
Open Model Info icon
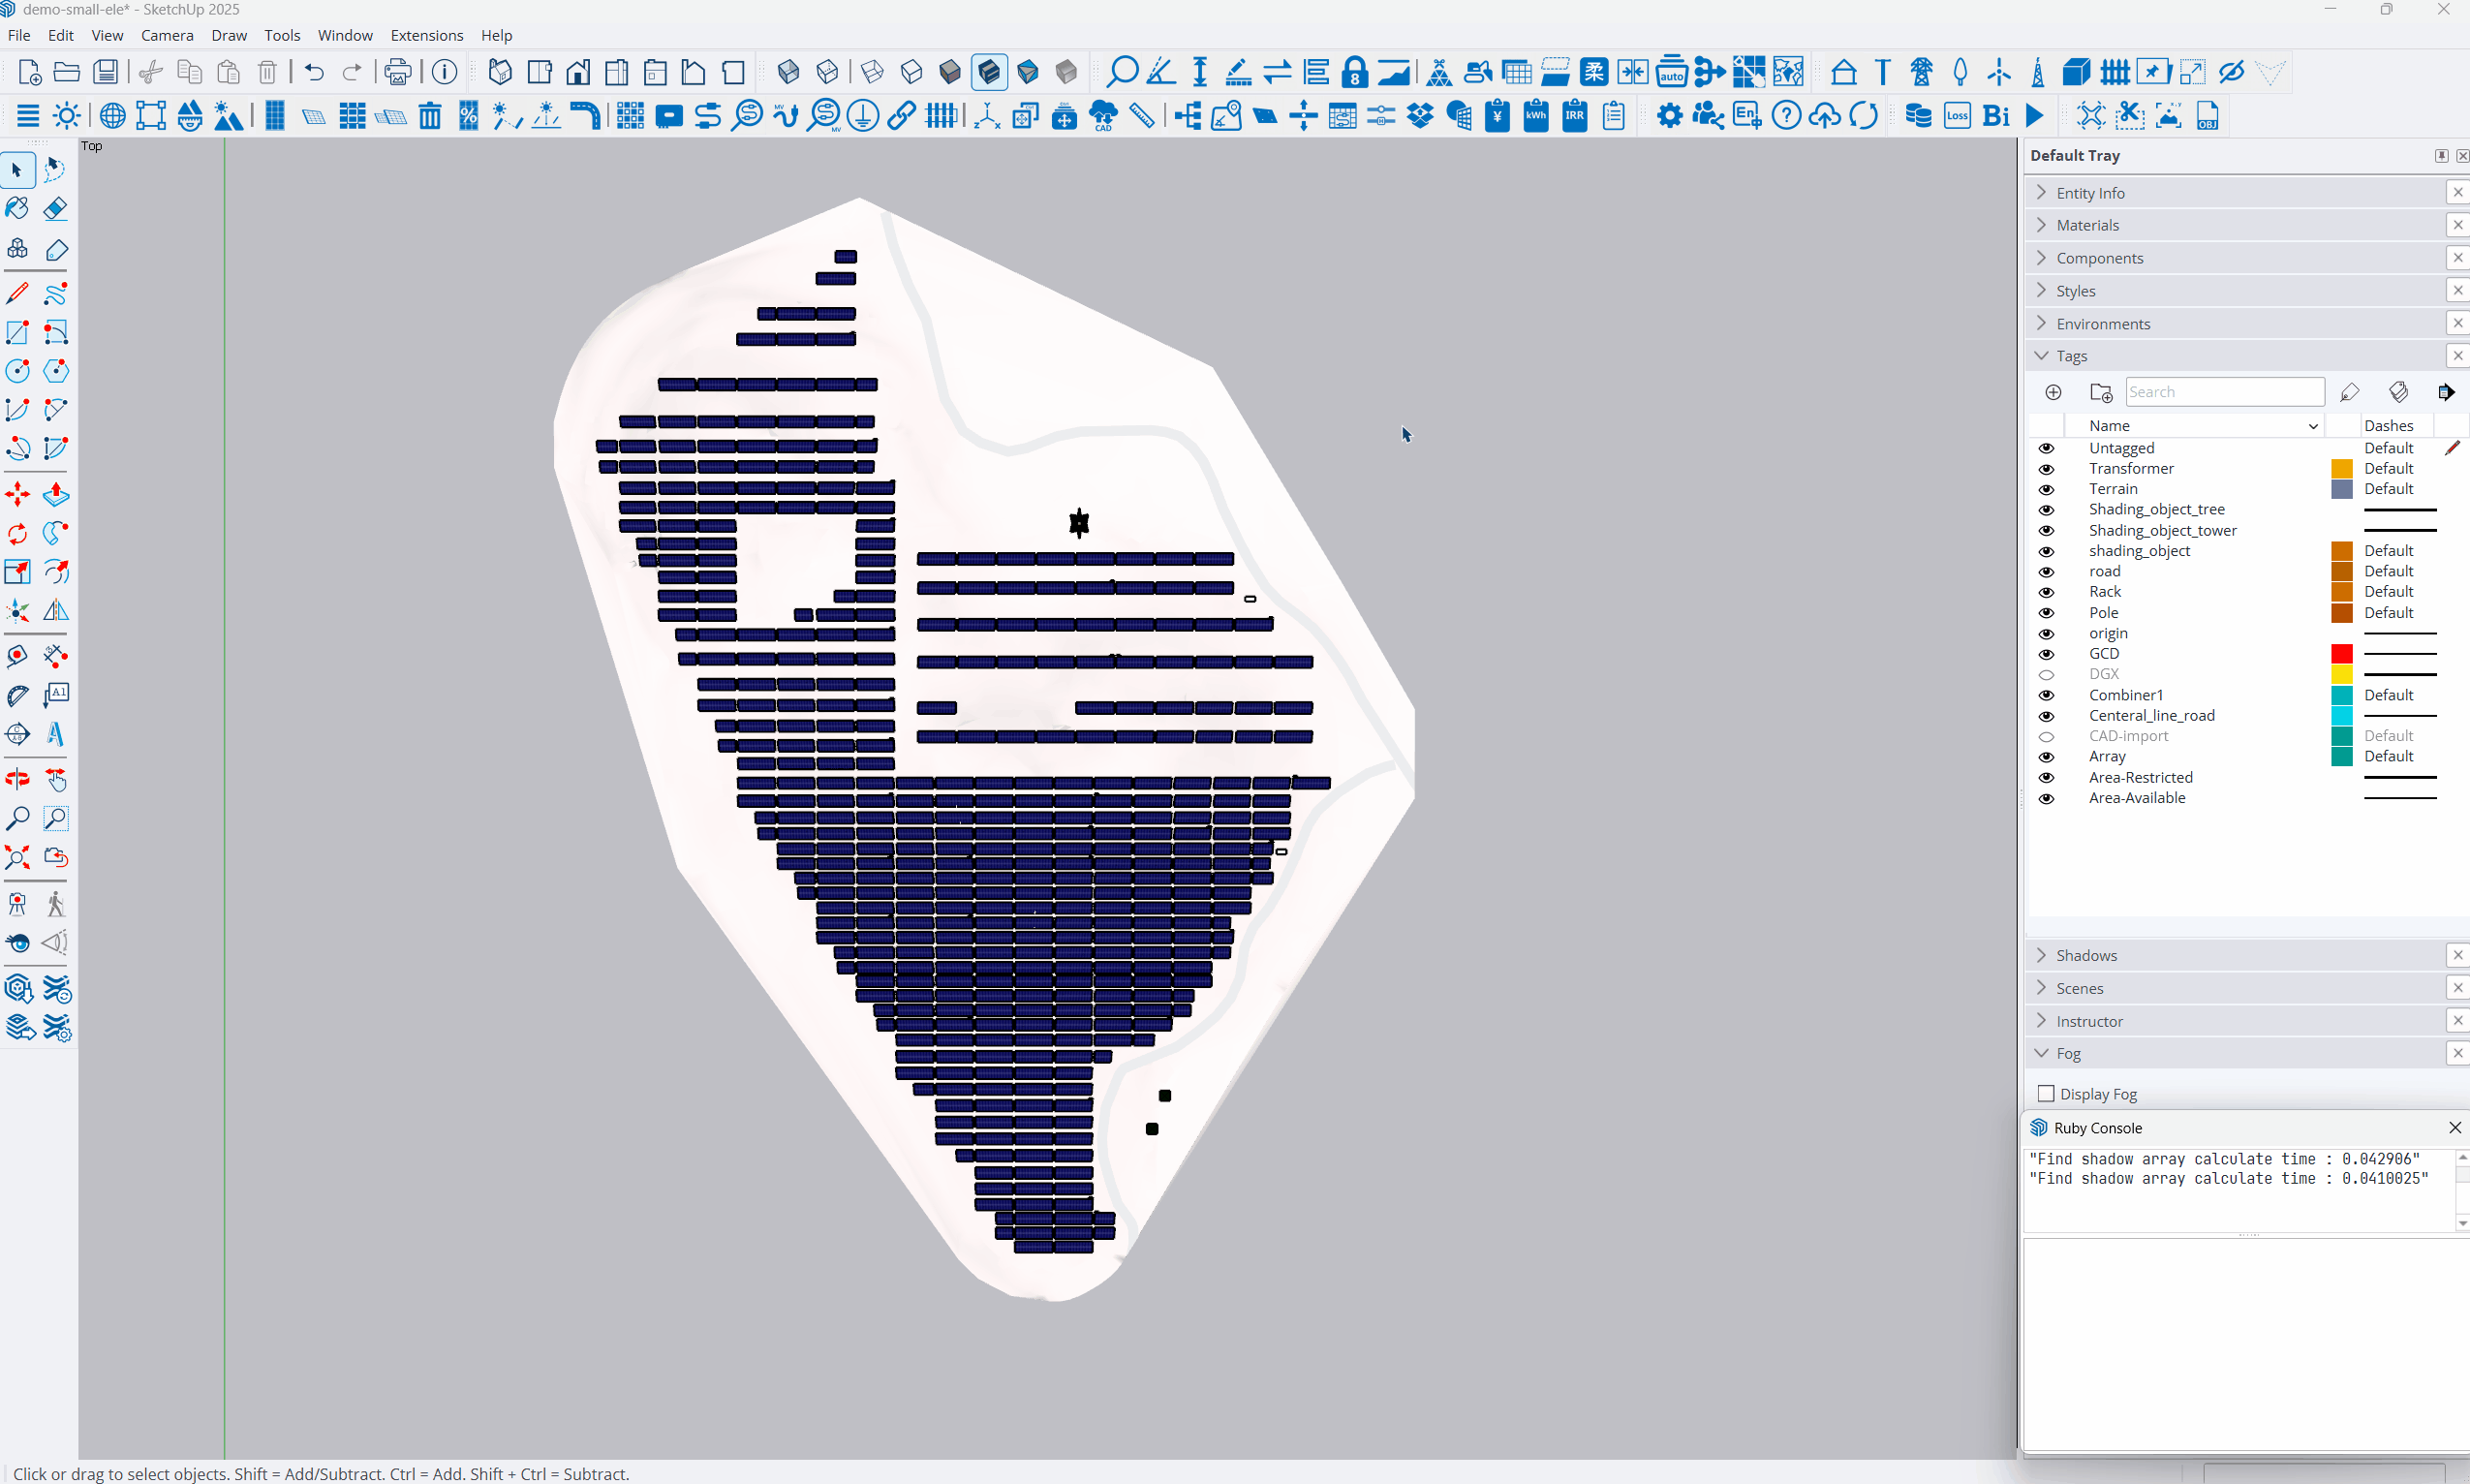pos(445,72)
